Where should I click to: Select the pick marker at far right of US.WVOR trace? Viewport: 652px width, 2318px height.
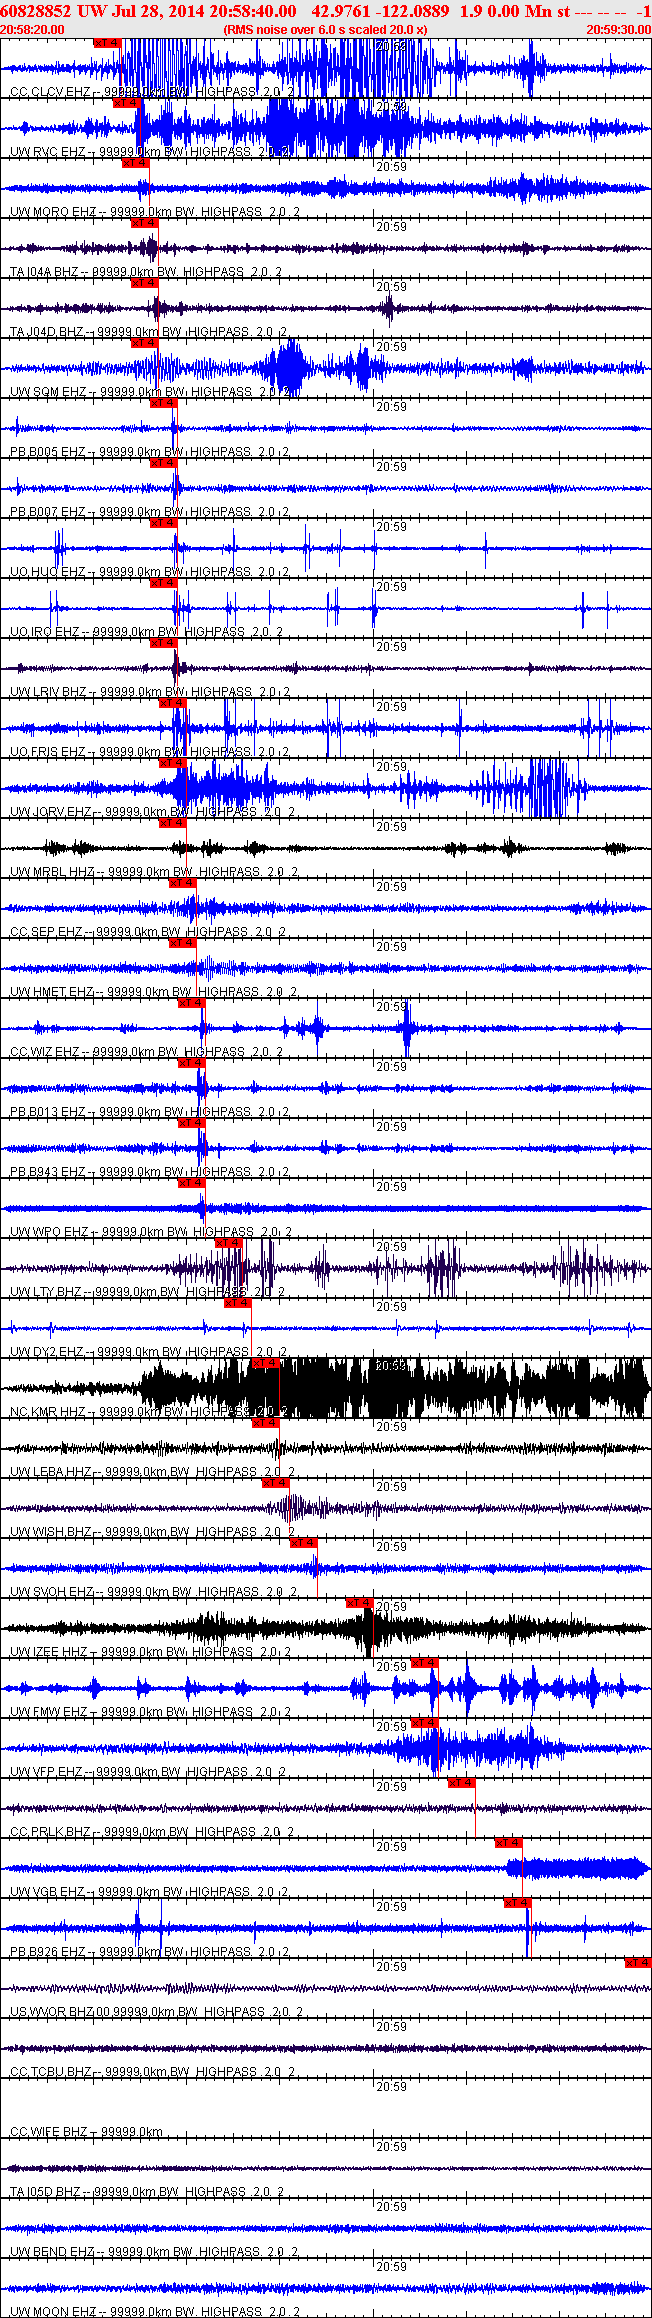(638, 1963)
